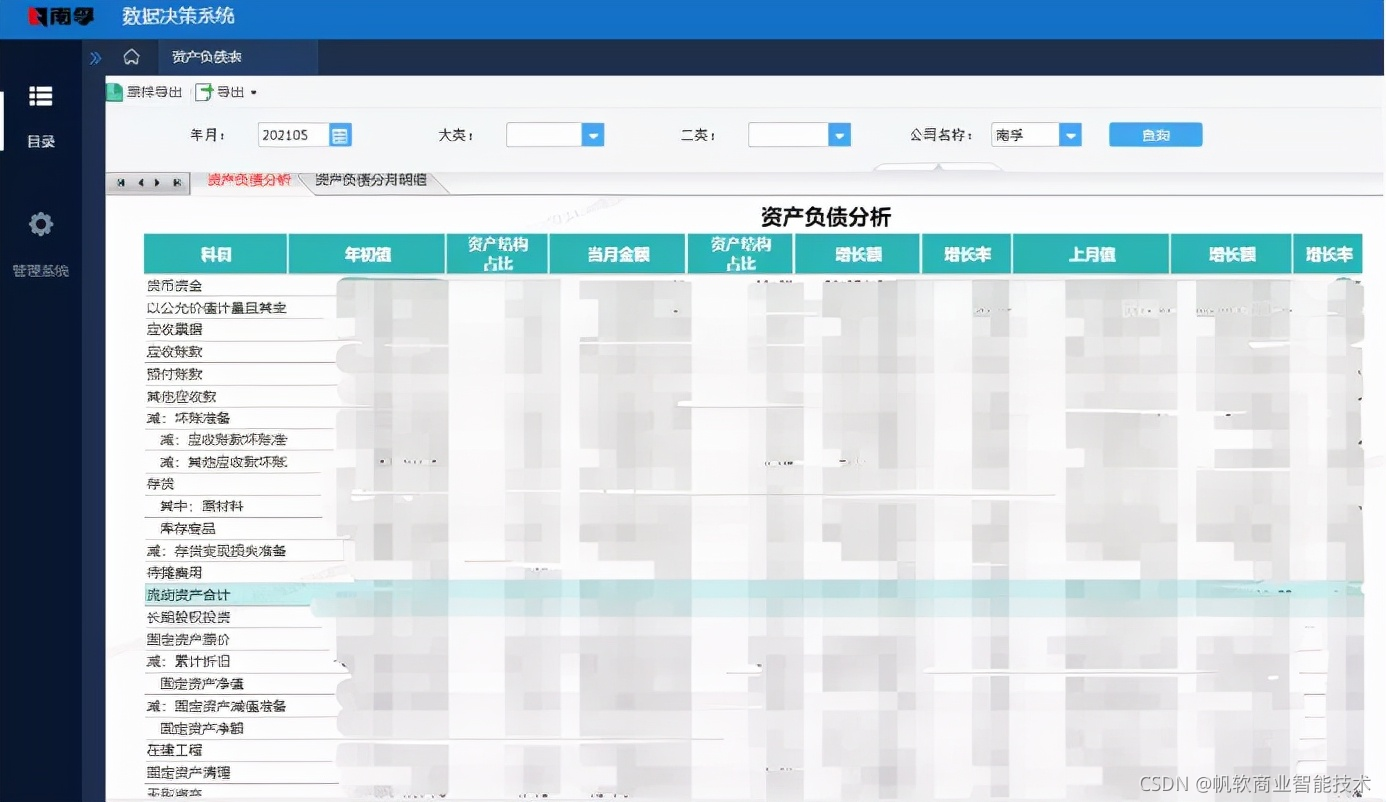Select the 资产负债分析 sheet tab
This screenshot has height=802, width=1386.
click(x=248, y=182)
